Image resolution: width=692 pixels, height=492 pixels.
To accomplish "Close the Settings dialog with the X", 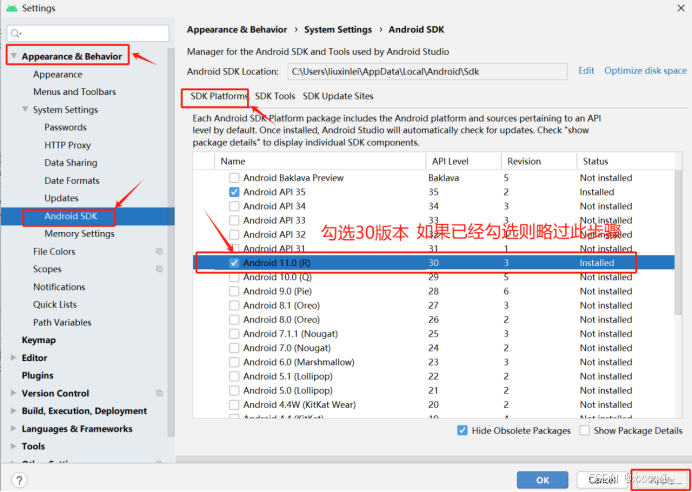I will [681, 8].
